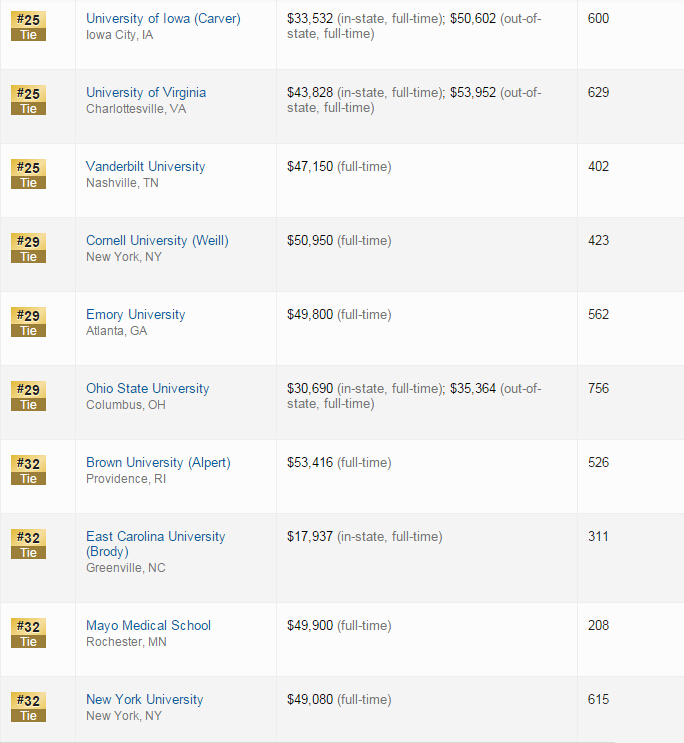Open Ohio State University page

[x=147, y=388]
